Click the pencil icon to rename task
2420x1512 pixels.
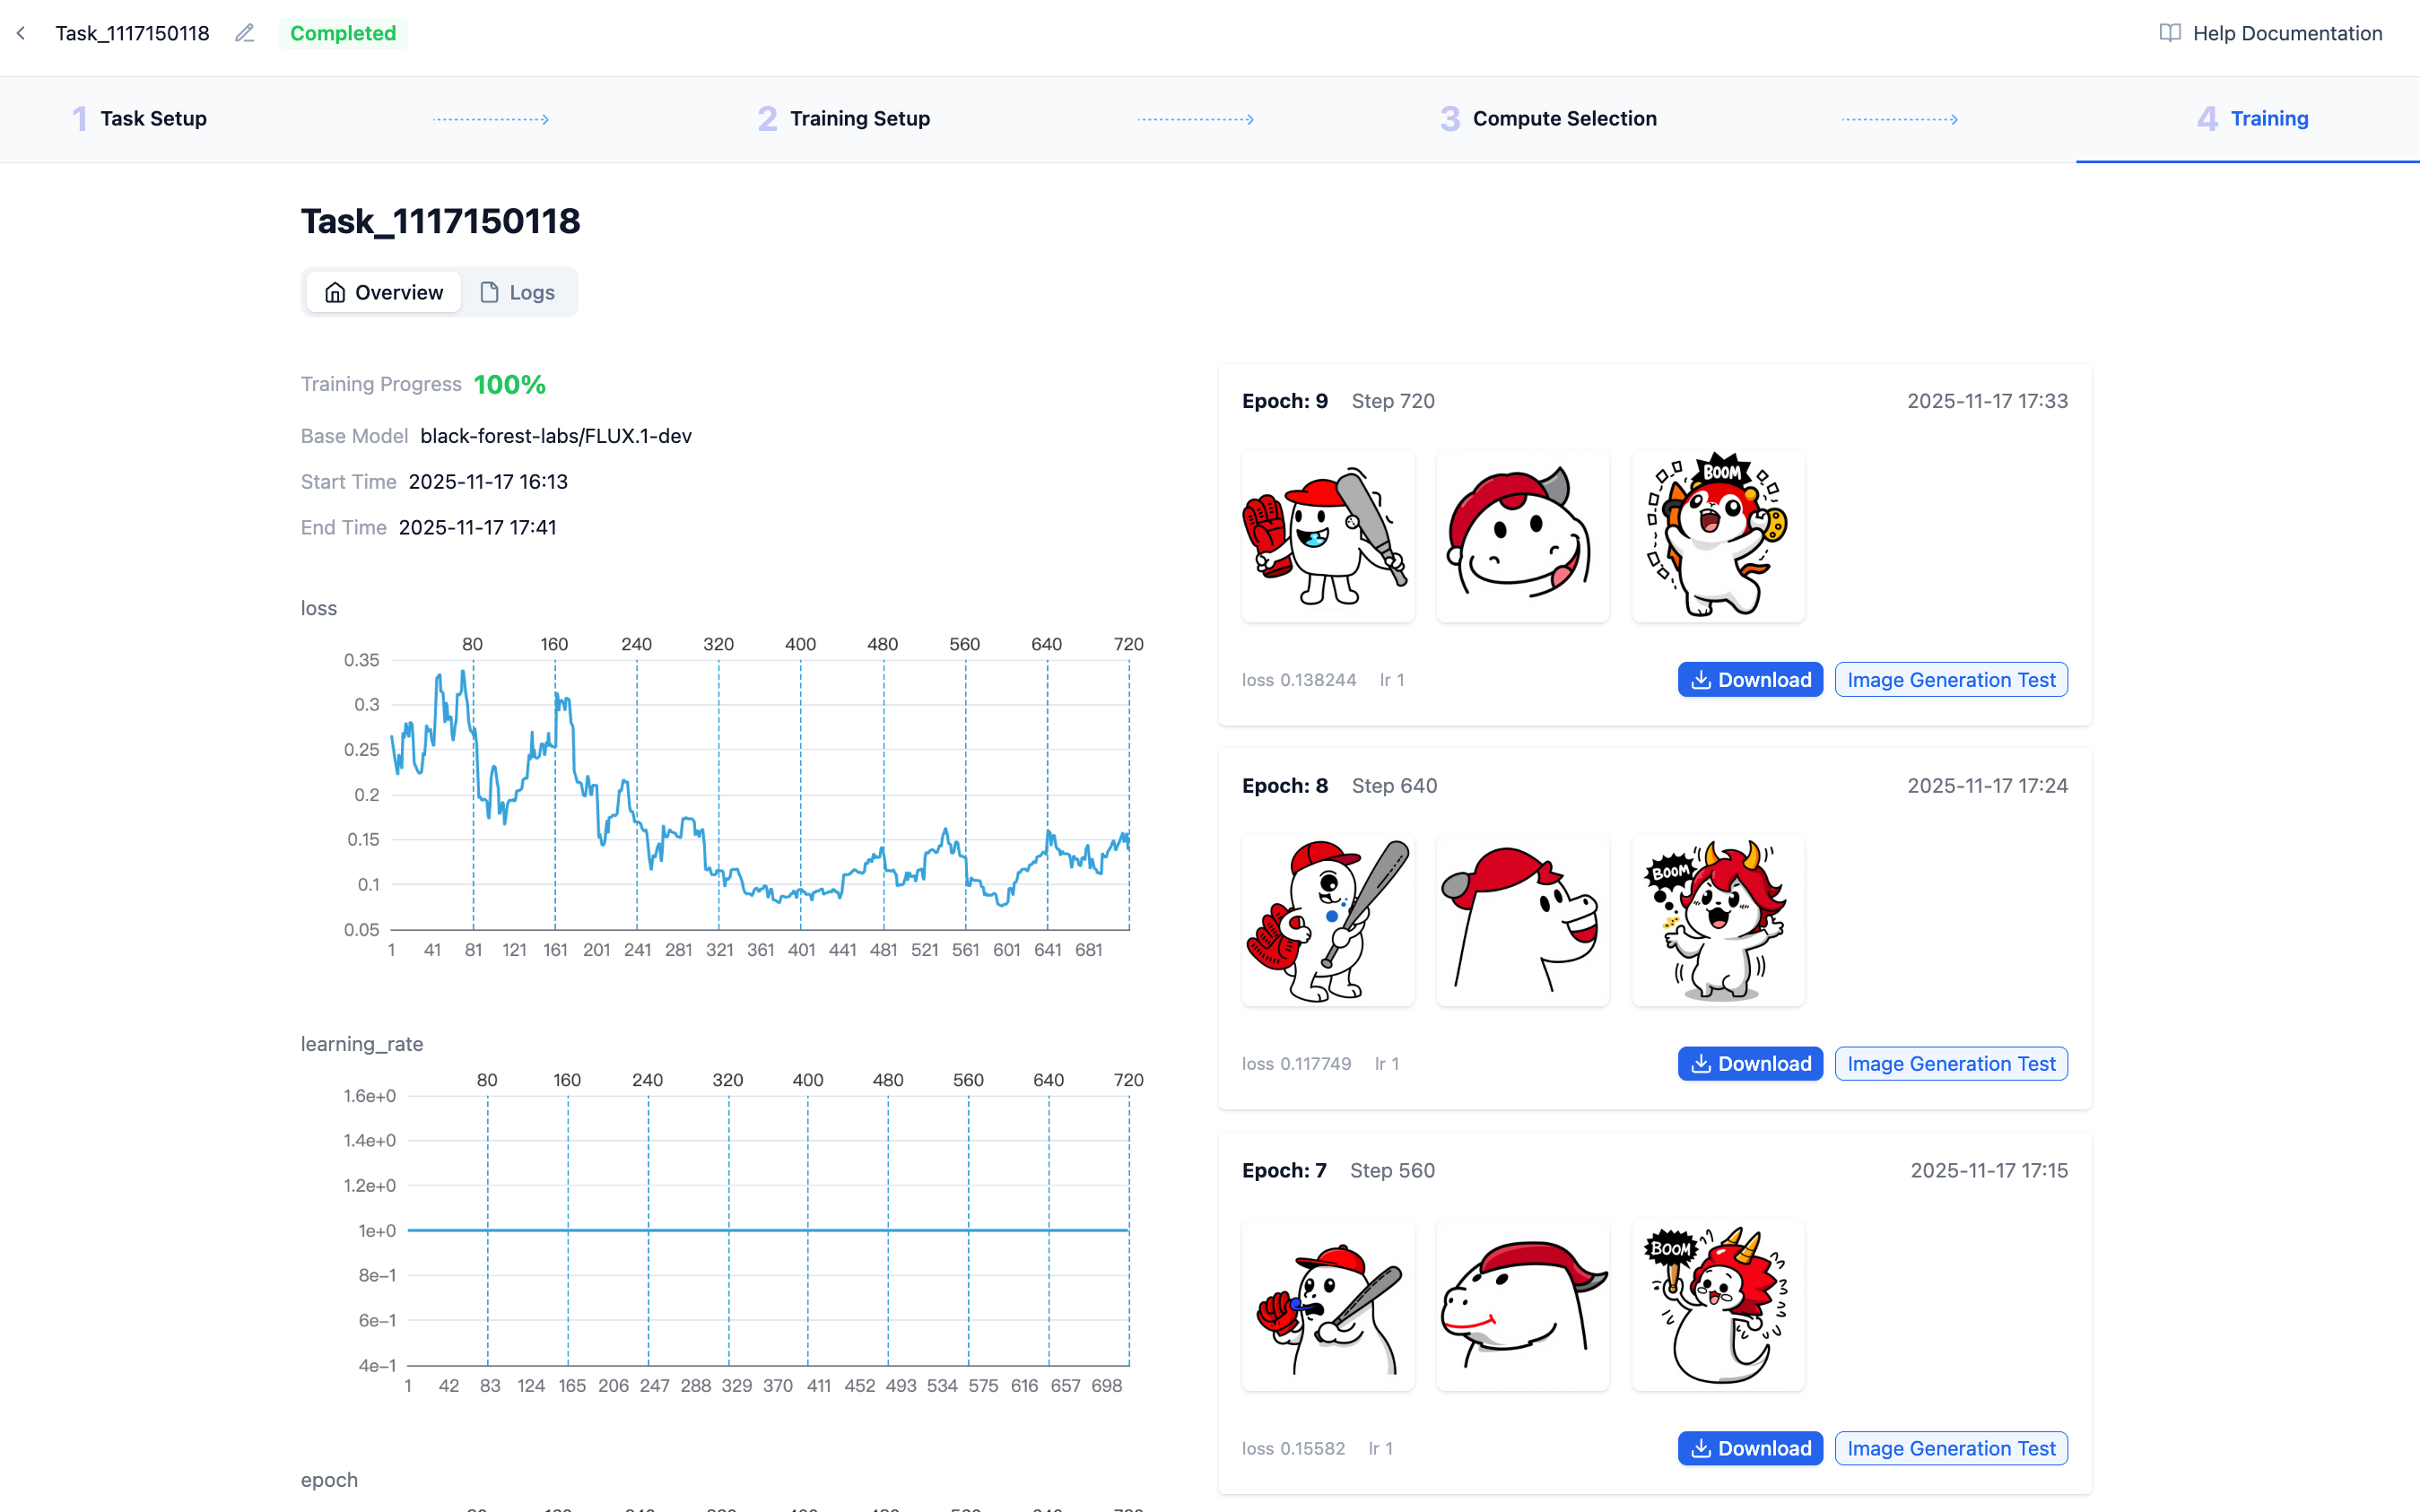point(245,33)
